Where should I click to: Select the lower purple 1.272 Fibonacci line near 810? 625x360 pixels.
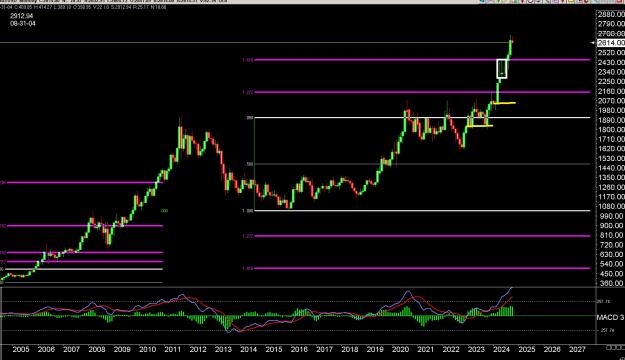tap(422, 236)
